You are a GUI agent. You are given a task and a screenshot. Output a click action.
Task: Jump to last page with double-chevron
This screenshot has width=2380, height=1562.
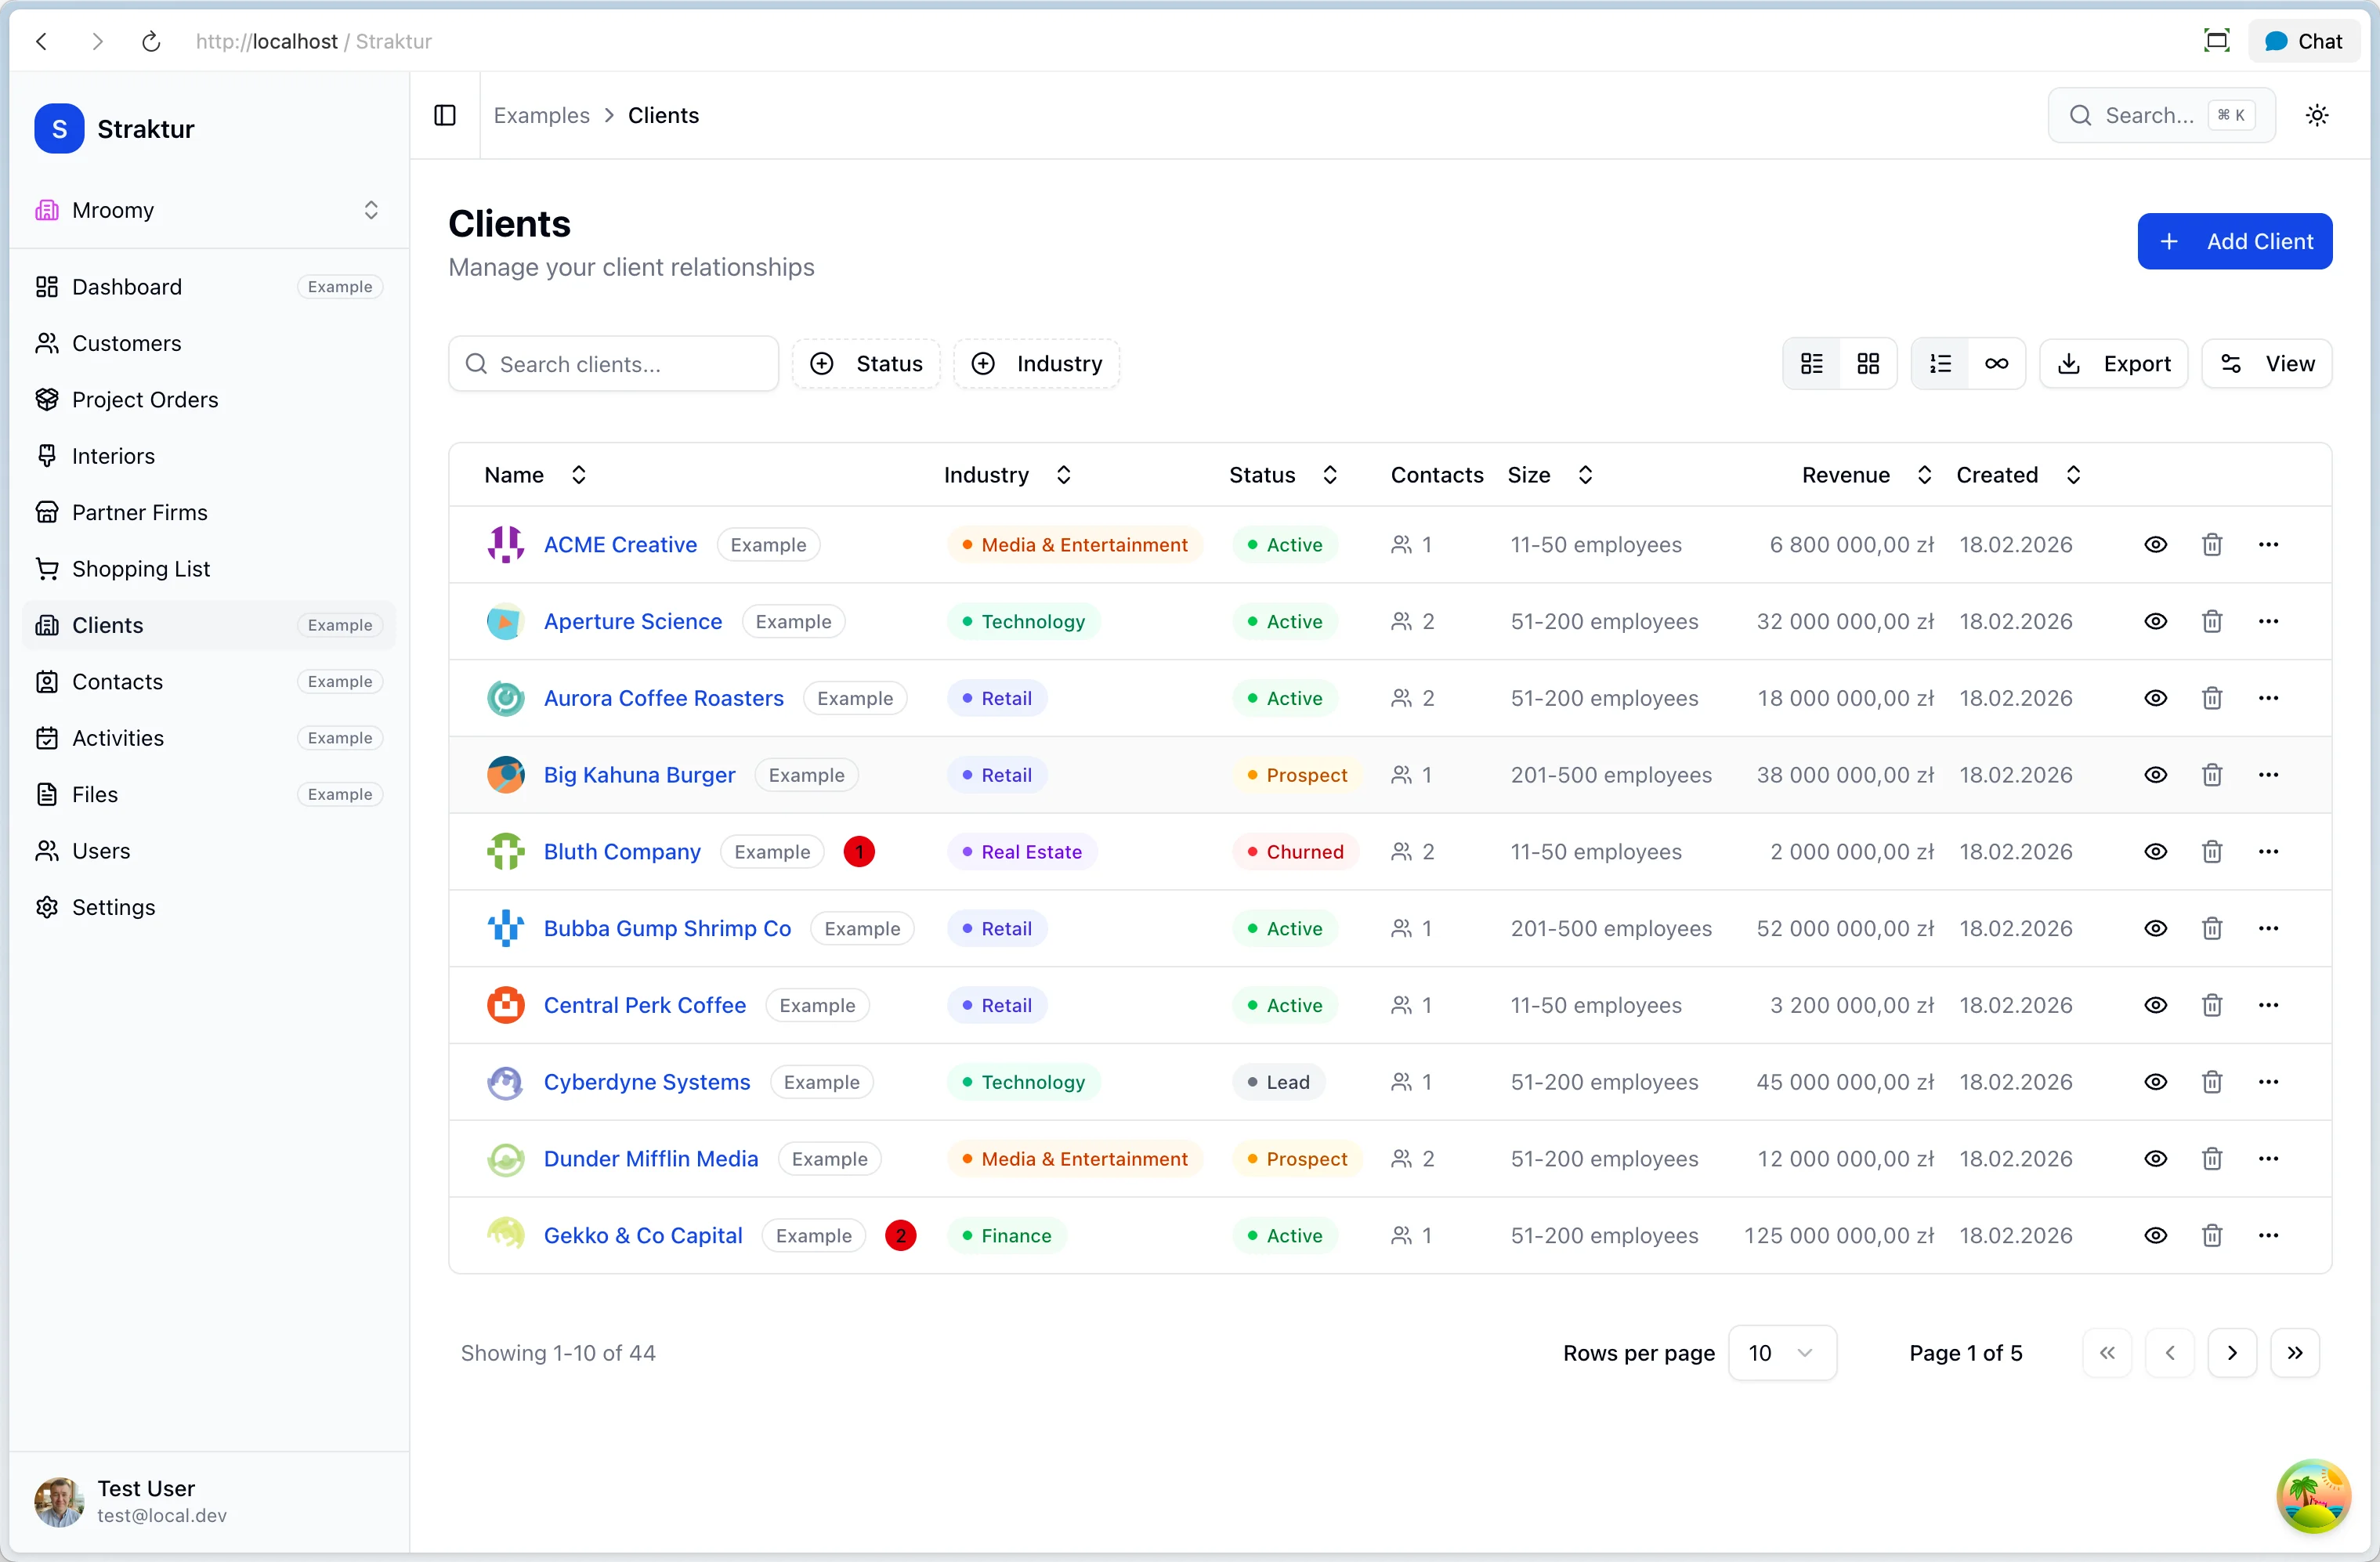pyautogui.click(x=2295, y=1353)
